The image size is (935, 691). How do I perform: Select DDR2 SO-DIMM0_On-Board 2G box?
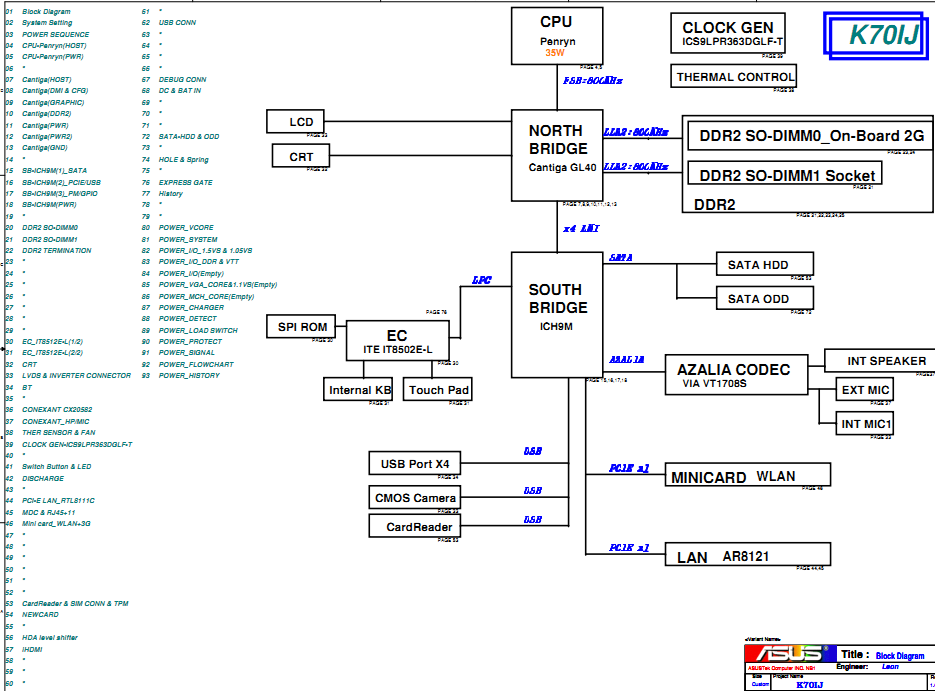pyautogui.click(x=810, y=136)
